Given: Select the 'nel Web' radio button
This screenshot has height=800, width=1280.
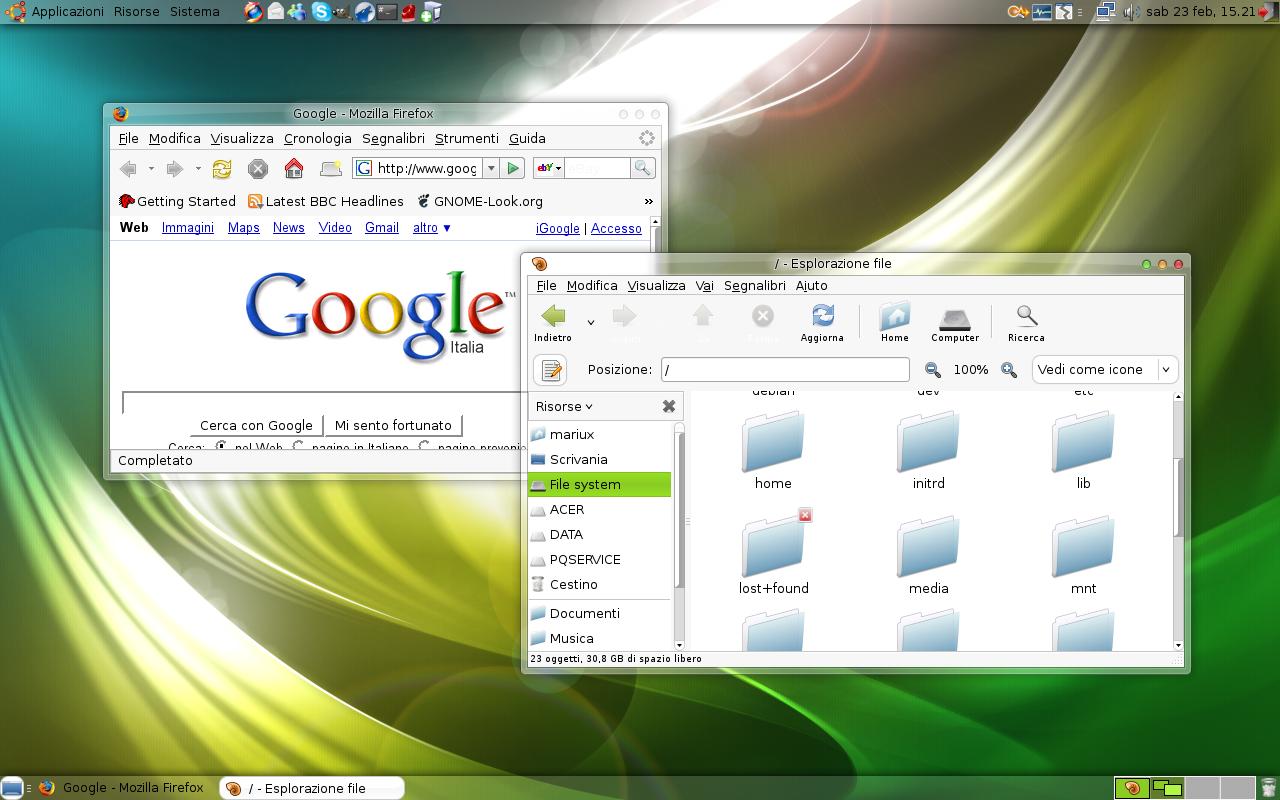Looking at the screenshot, I should (x=221, y=447).
